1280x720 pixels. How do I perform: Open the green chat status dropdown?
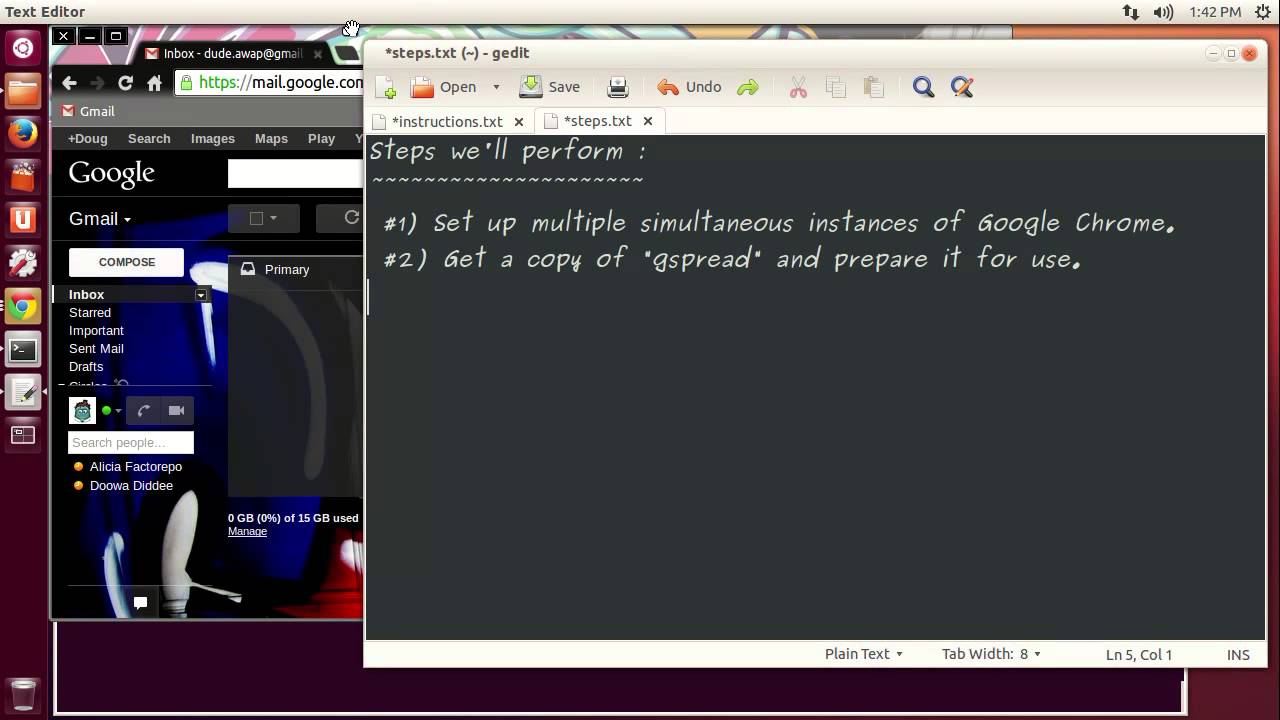click(111, 411)
